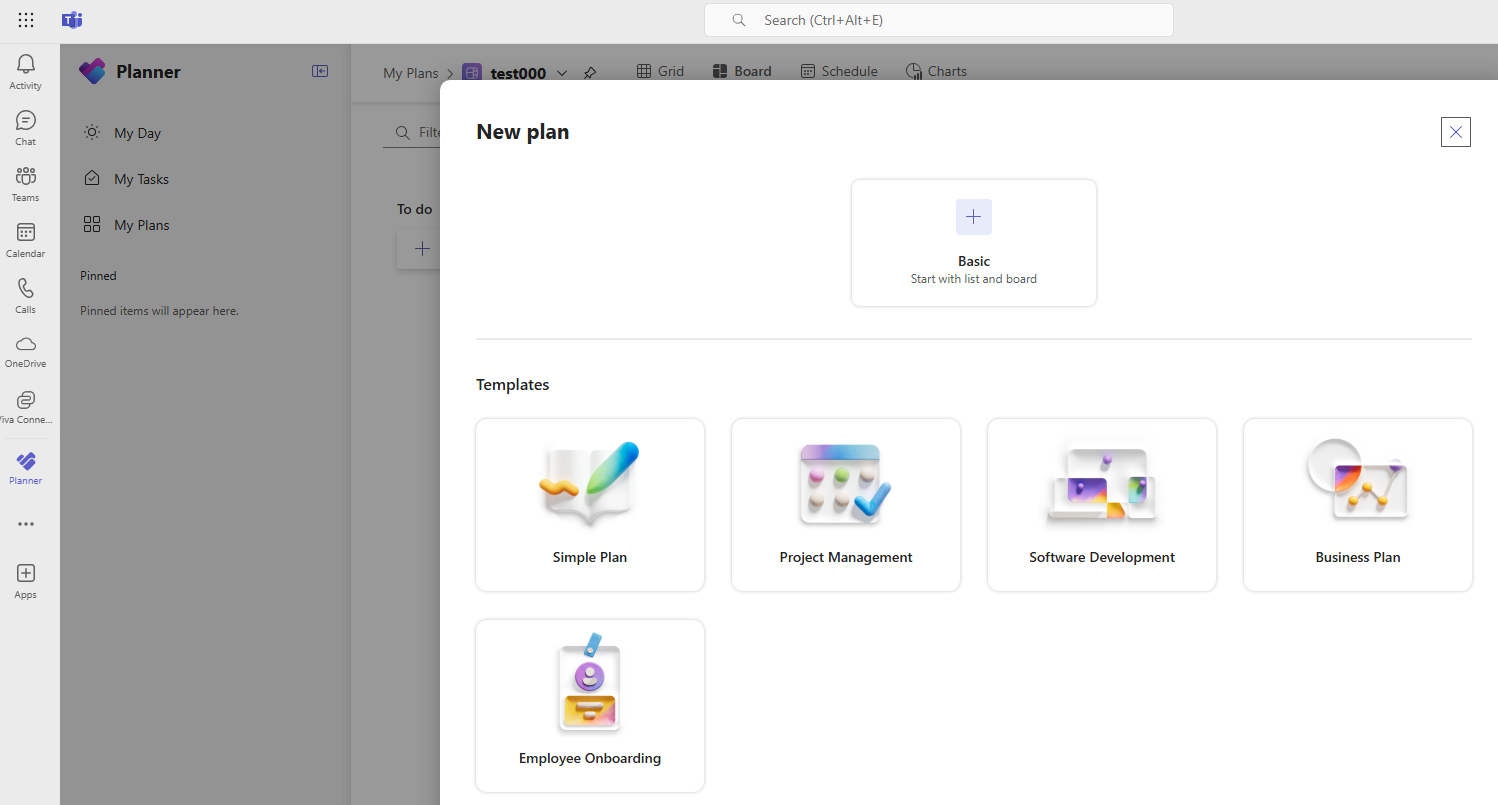The height and width of the screenshot is (805, 1498).
Task: Pin the test000 plan
Action: pyautogui.click(x=590, y=72)
